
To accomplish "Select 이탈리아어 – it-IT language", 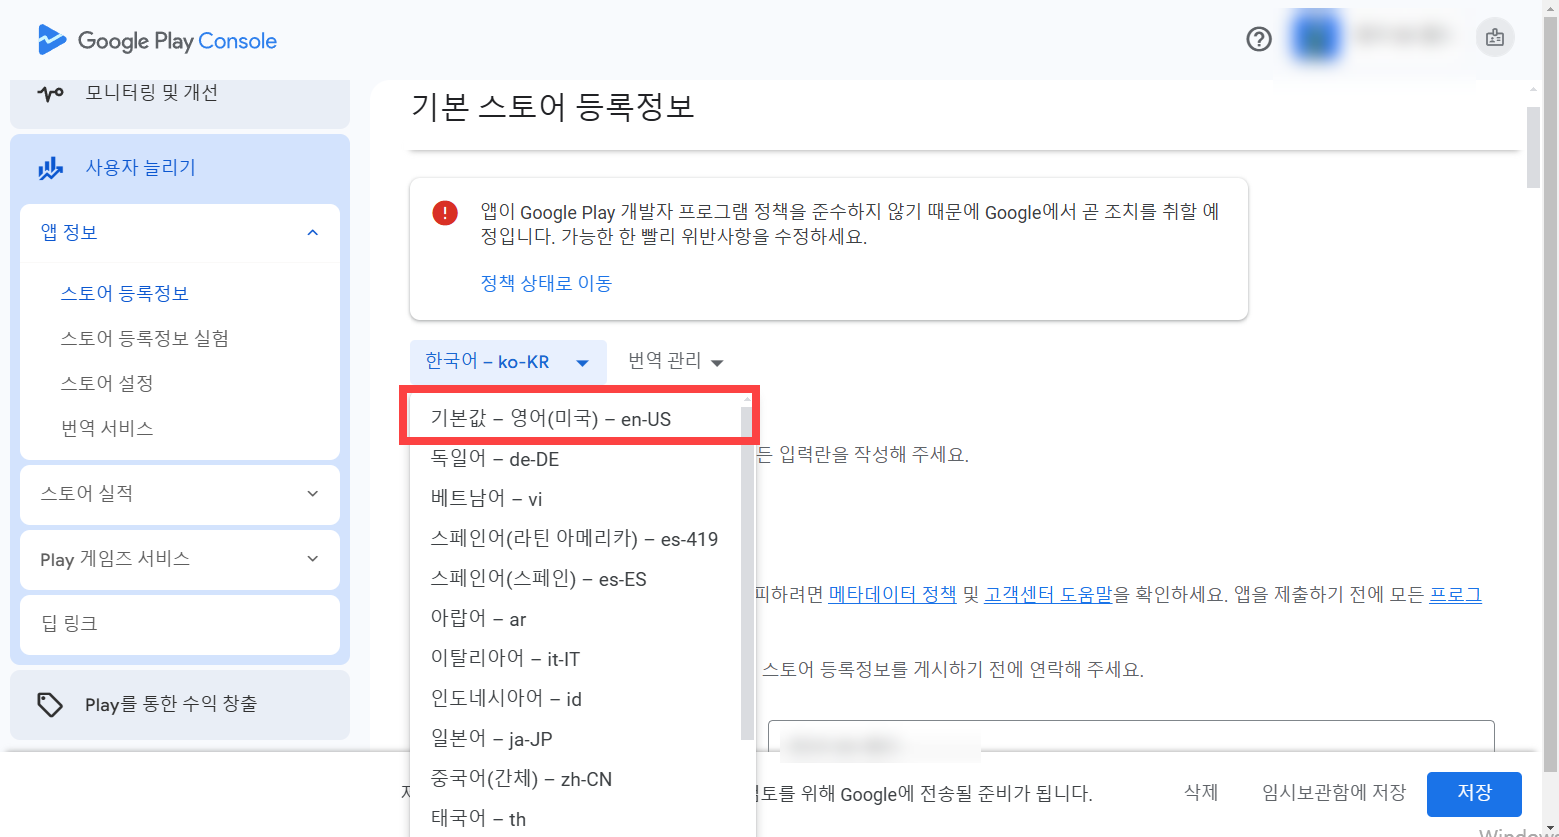I will coord(576,659).
